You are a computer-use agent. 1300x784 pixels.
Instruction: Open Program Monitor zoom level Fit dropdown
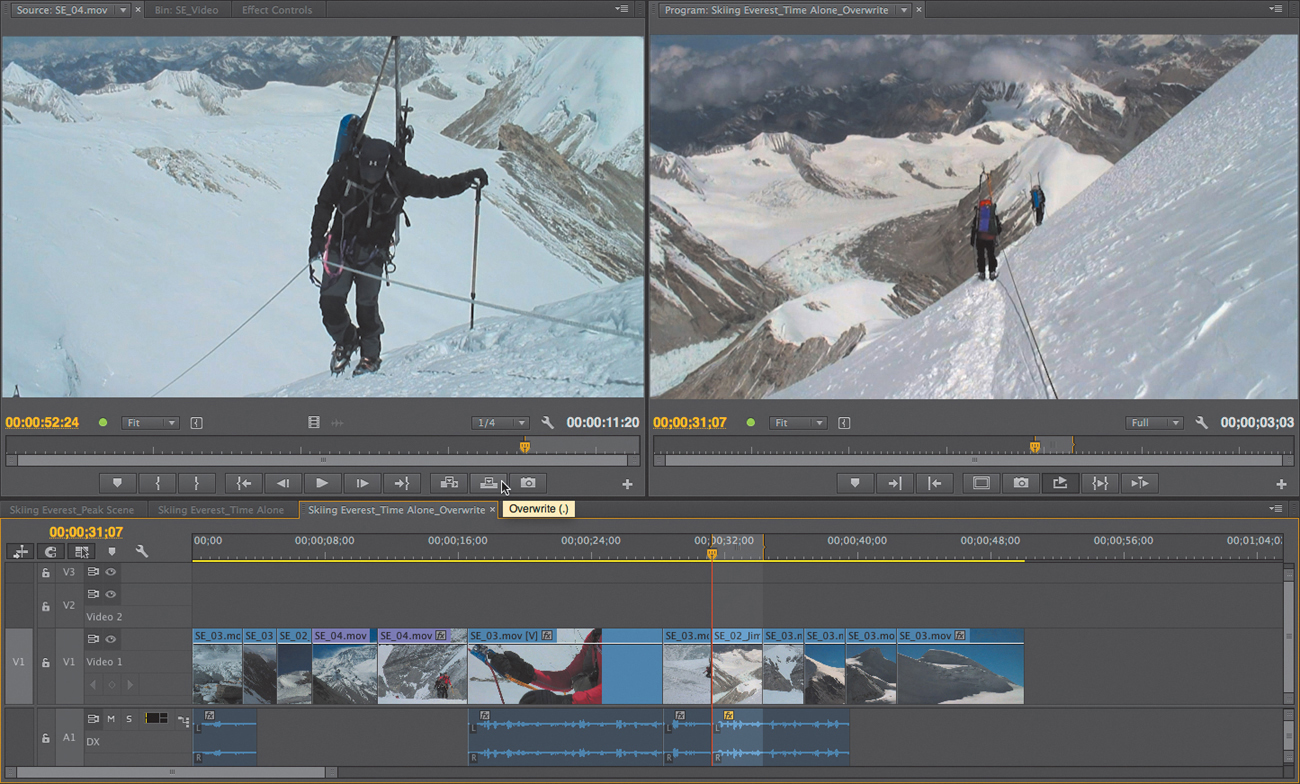(798, 423)
